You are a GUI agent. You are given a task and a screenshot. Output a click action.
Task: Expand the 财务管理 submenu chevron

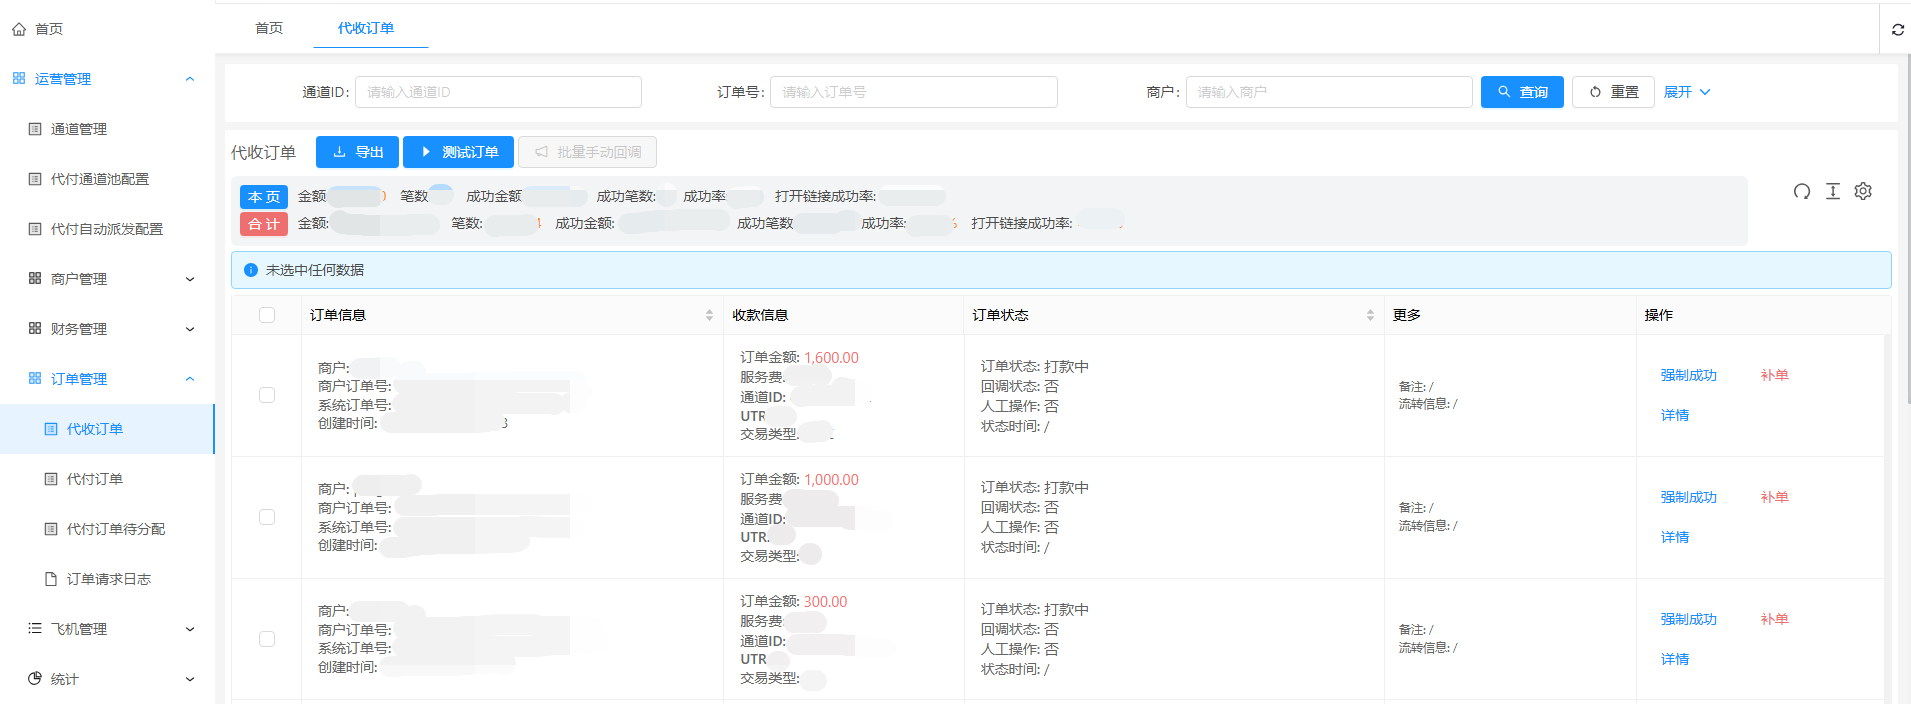[190, 329]
